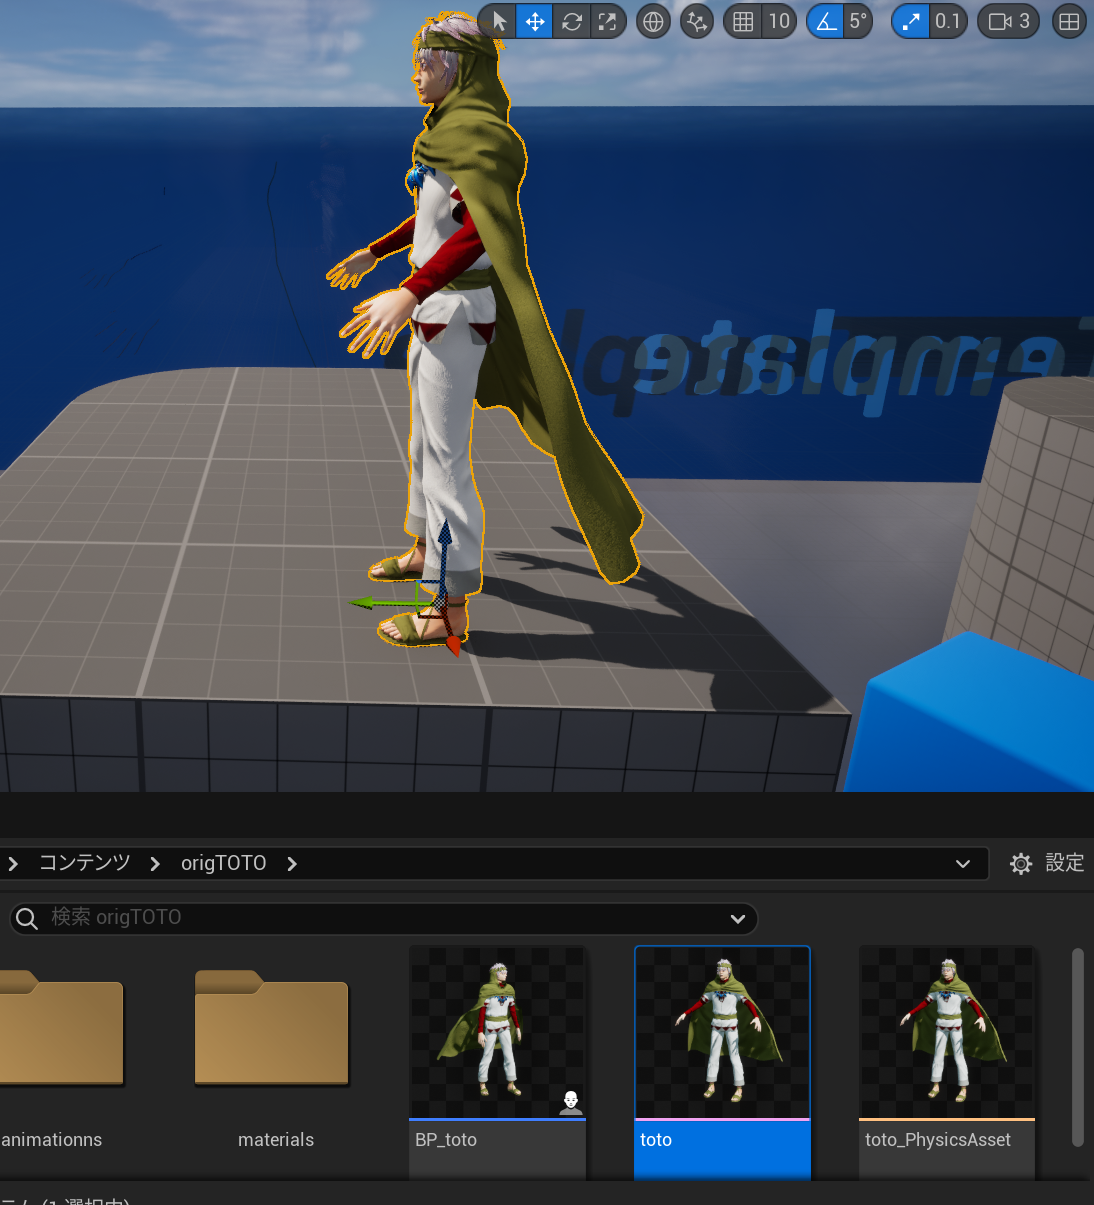Image resolution: width=1094 pixels, height=1205 pixels.
Task: Toggle rotation angle snapping
Action: 826,21
